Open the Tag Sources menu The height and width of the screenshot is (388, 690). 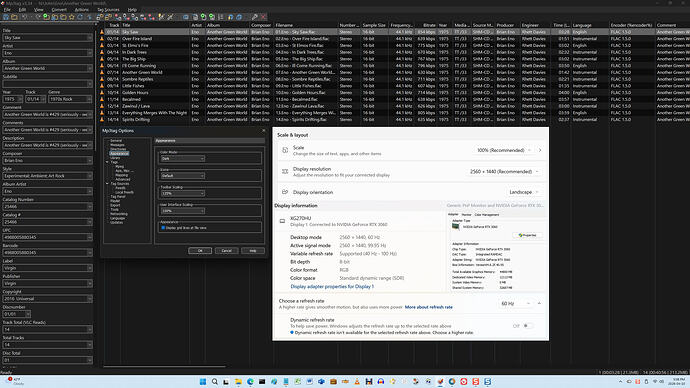pos(108,10)
